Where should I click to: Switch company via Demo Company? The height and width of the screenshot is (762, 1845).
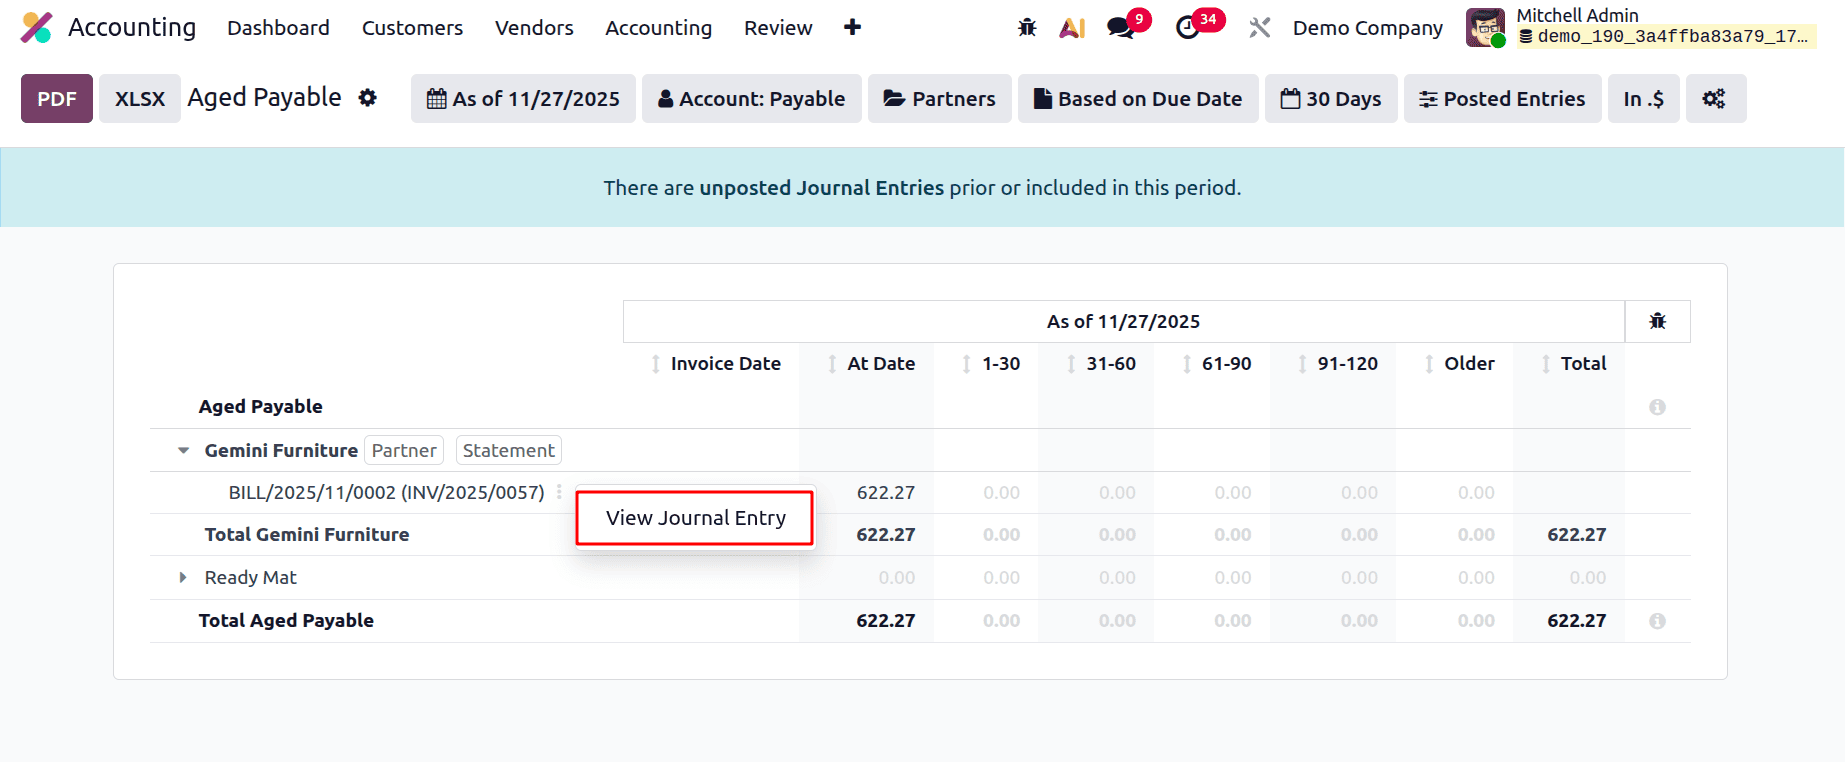pos(1367,28)
